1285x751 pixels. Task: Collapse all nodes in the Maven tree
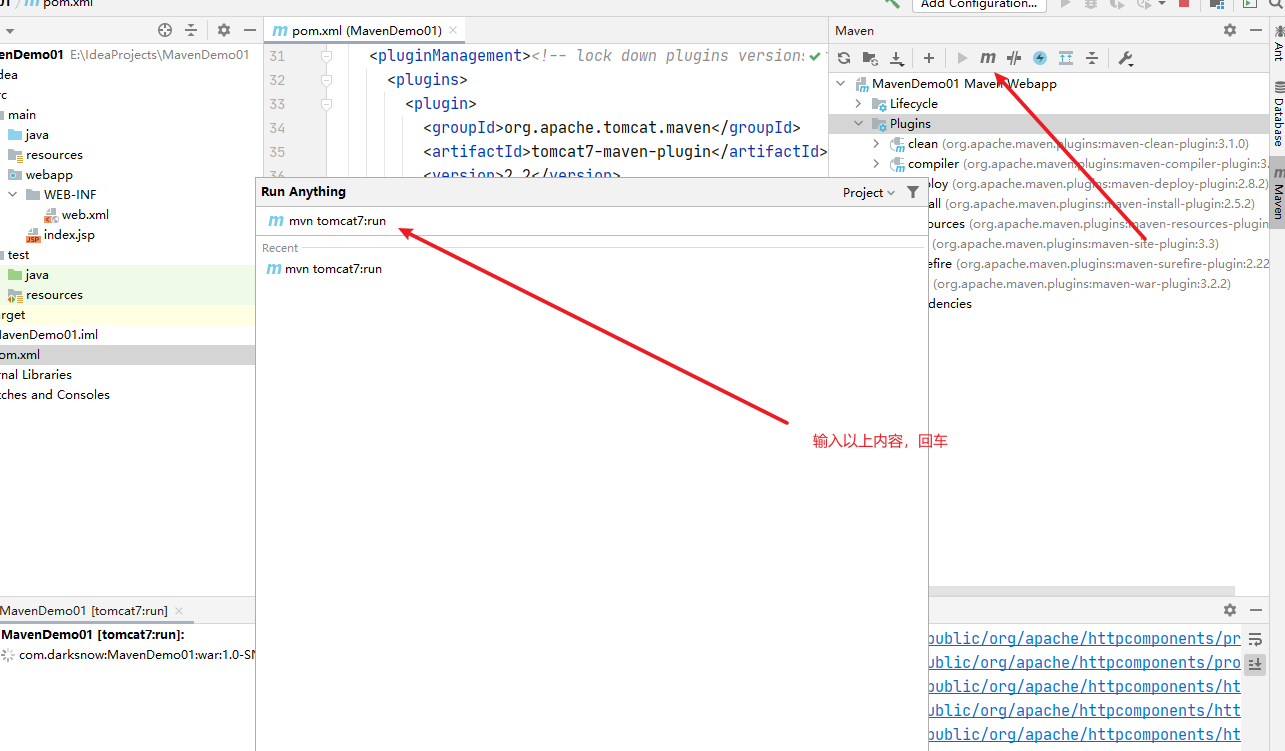[x=1092, y=58]
